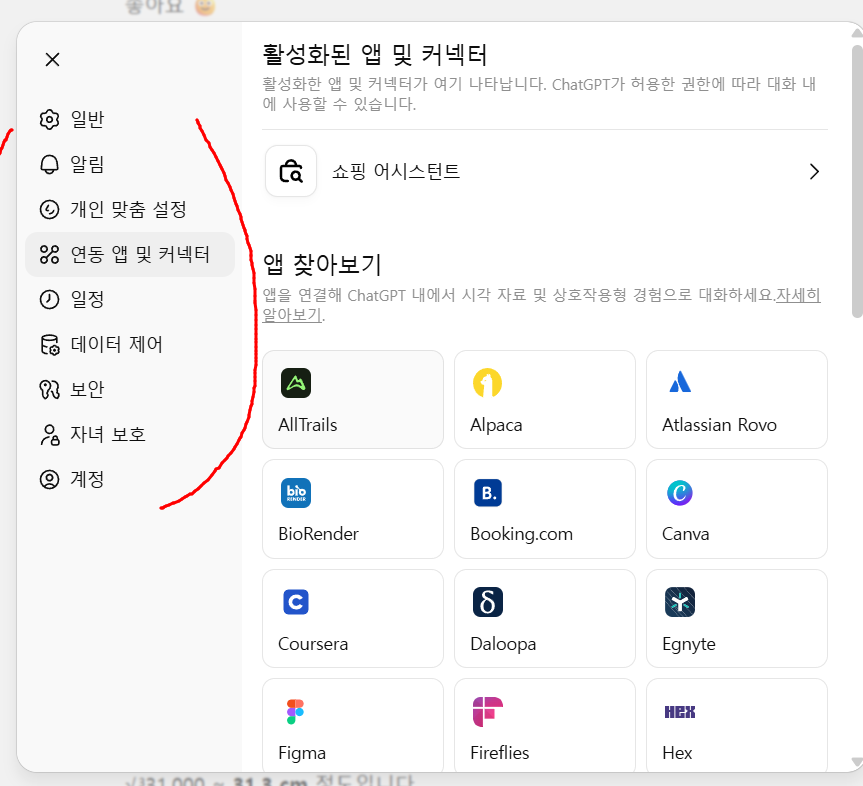Click the key icon for 보안
Image resolution: width=863 pixels, height=786 pixels.
coord(50,390)
